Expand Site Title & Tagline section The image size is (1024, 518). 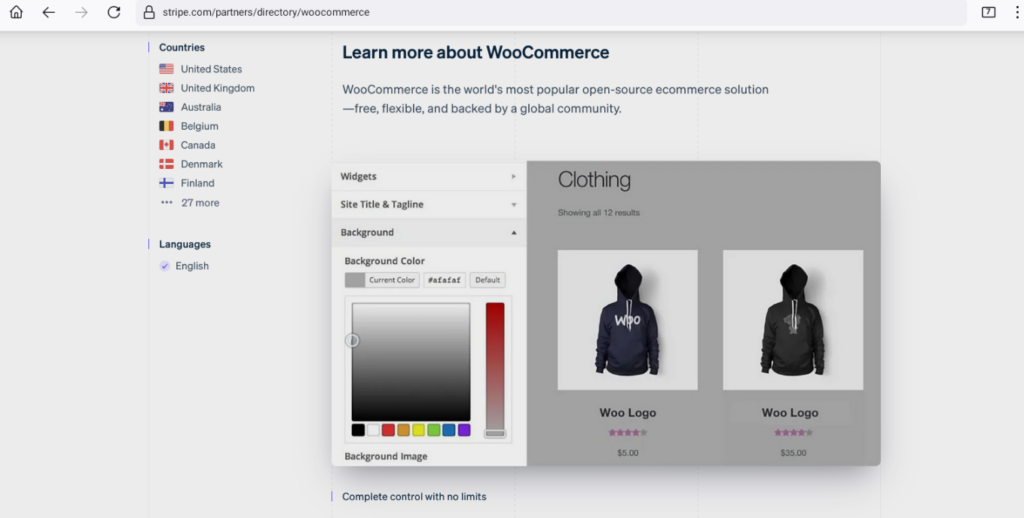coord(428,204)
